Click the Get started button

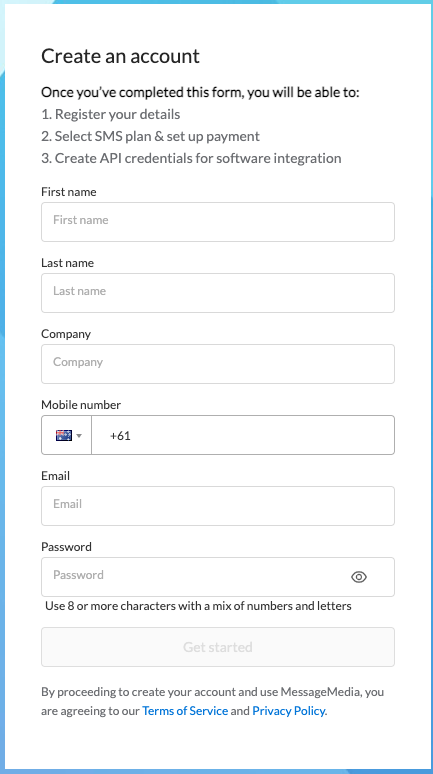pos(218,647)
